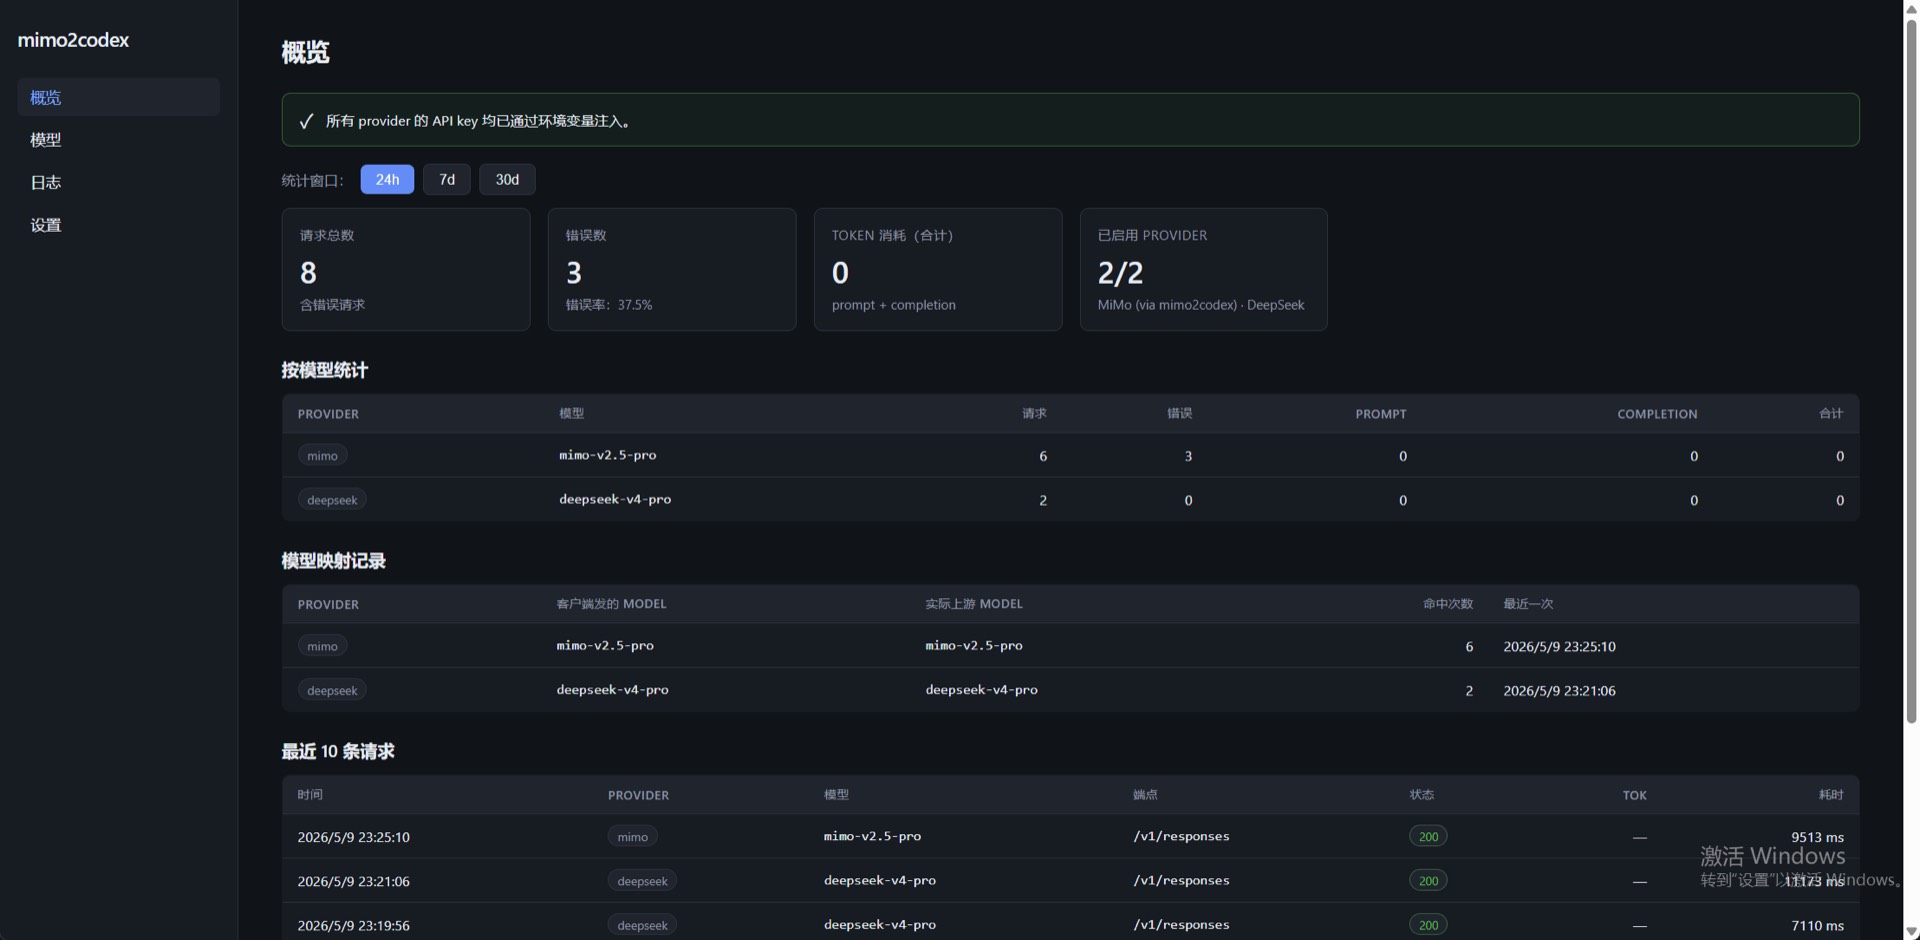Click the COMPLETION column header
Viewport: 1920px width, 940px height.
(x=1657, y=414)
